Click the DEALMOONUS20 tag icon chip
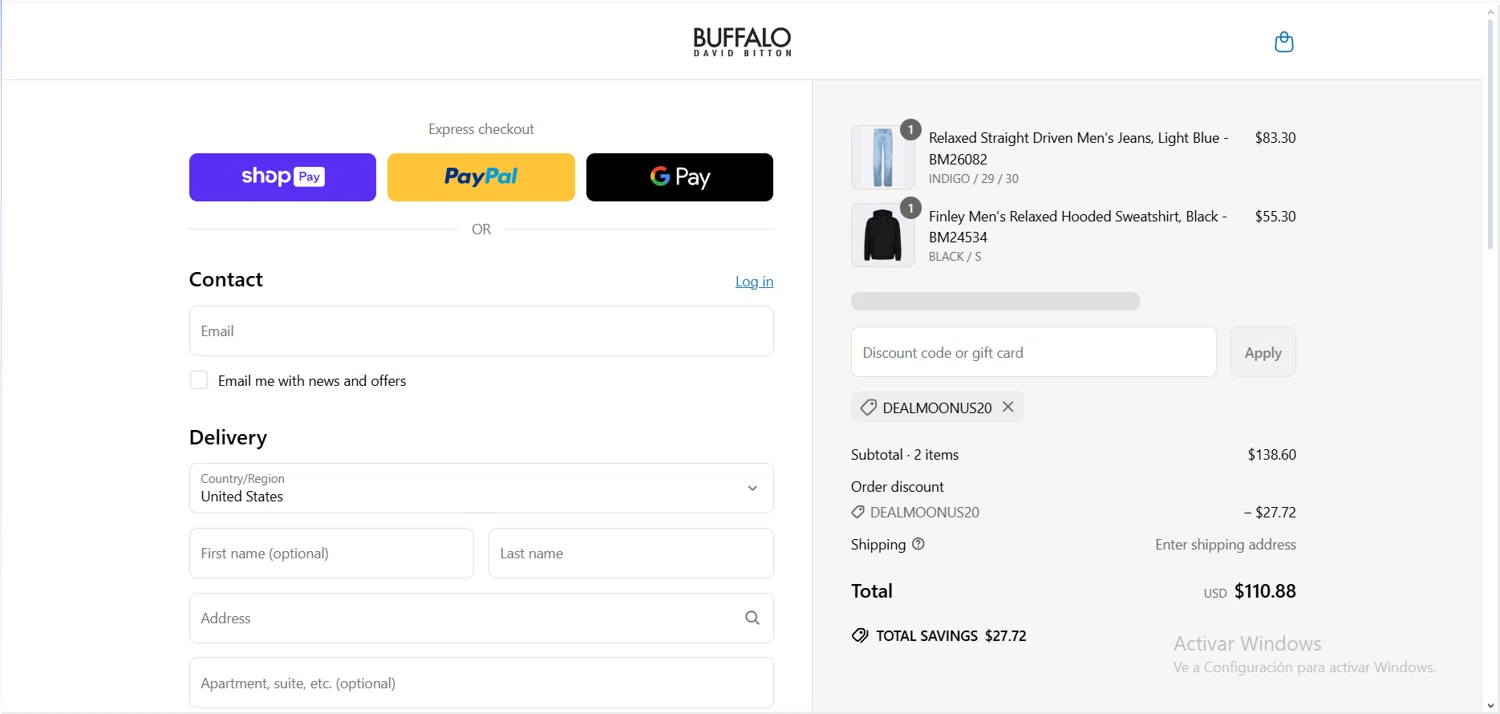Viewport: 1500px width, 714px height. (868, 407)
